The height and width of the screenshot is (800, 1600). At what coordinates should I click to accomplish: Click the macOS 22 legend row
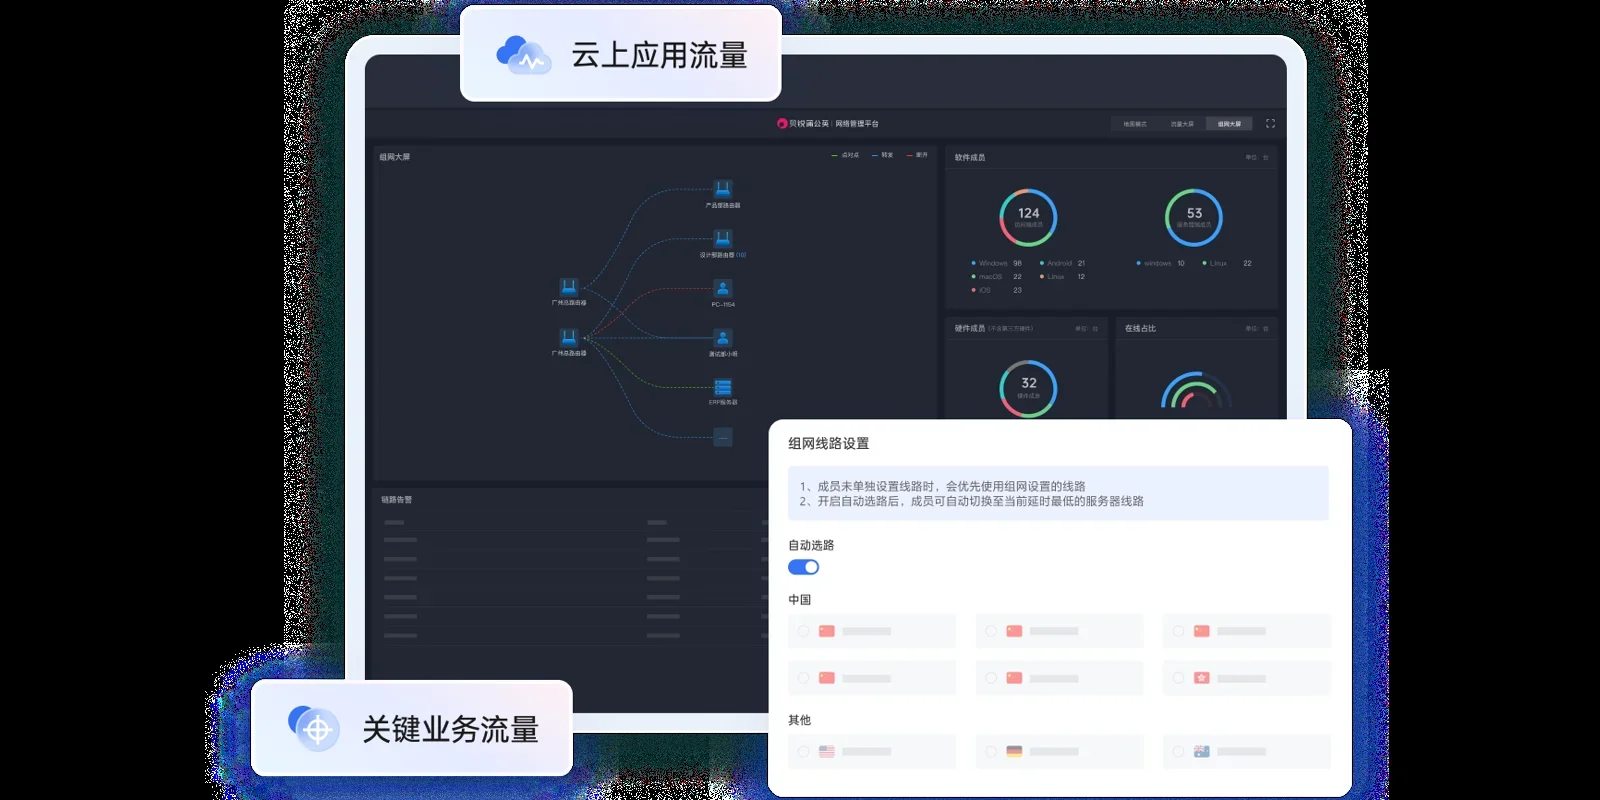pos(997,277)
